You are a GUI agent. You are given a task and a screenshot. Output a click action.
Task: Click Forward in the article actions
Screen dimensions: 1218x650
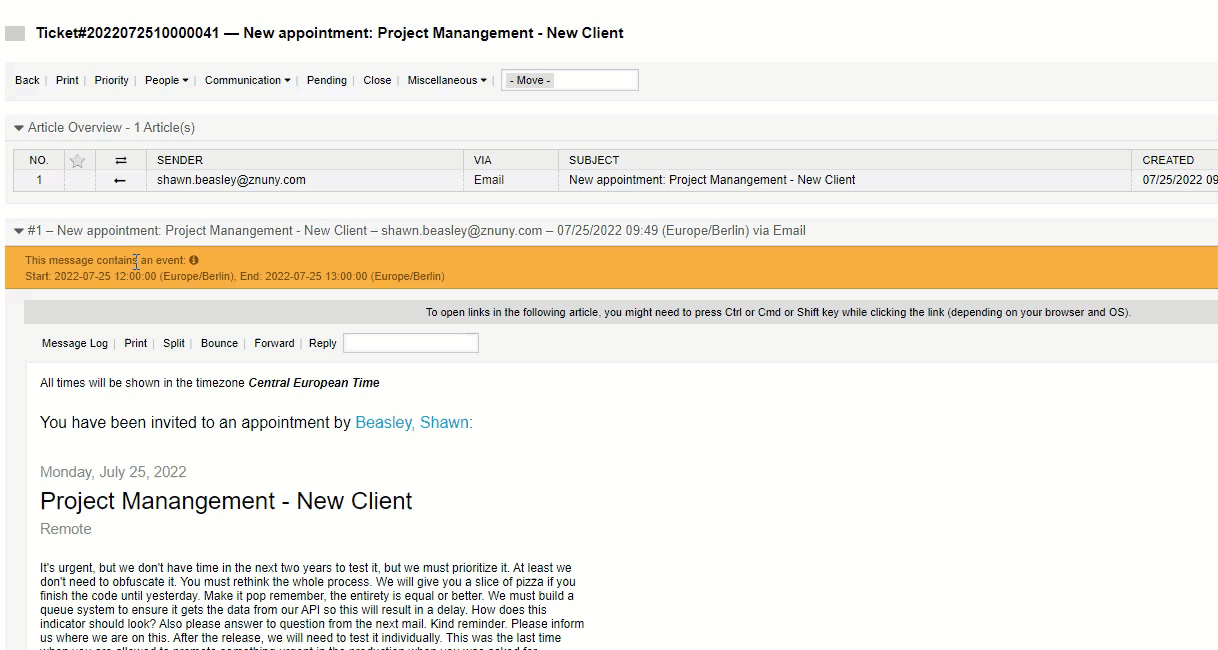pyautogui.click(x=274, y=343)
